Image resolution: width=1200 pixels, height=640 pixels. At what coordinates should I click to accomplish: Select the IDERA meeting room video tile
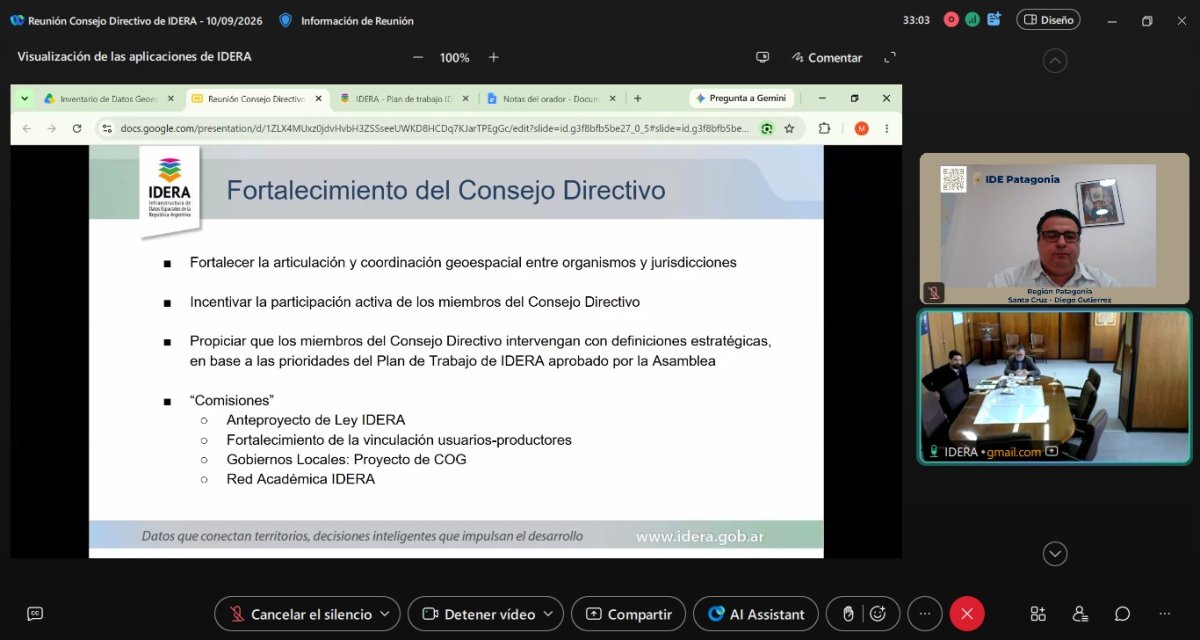pyautogui.click(x=1054, y=386)
